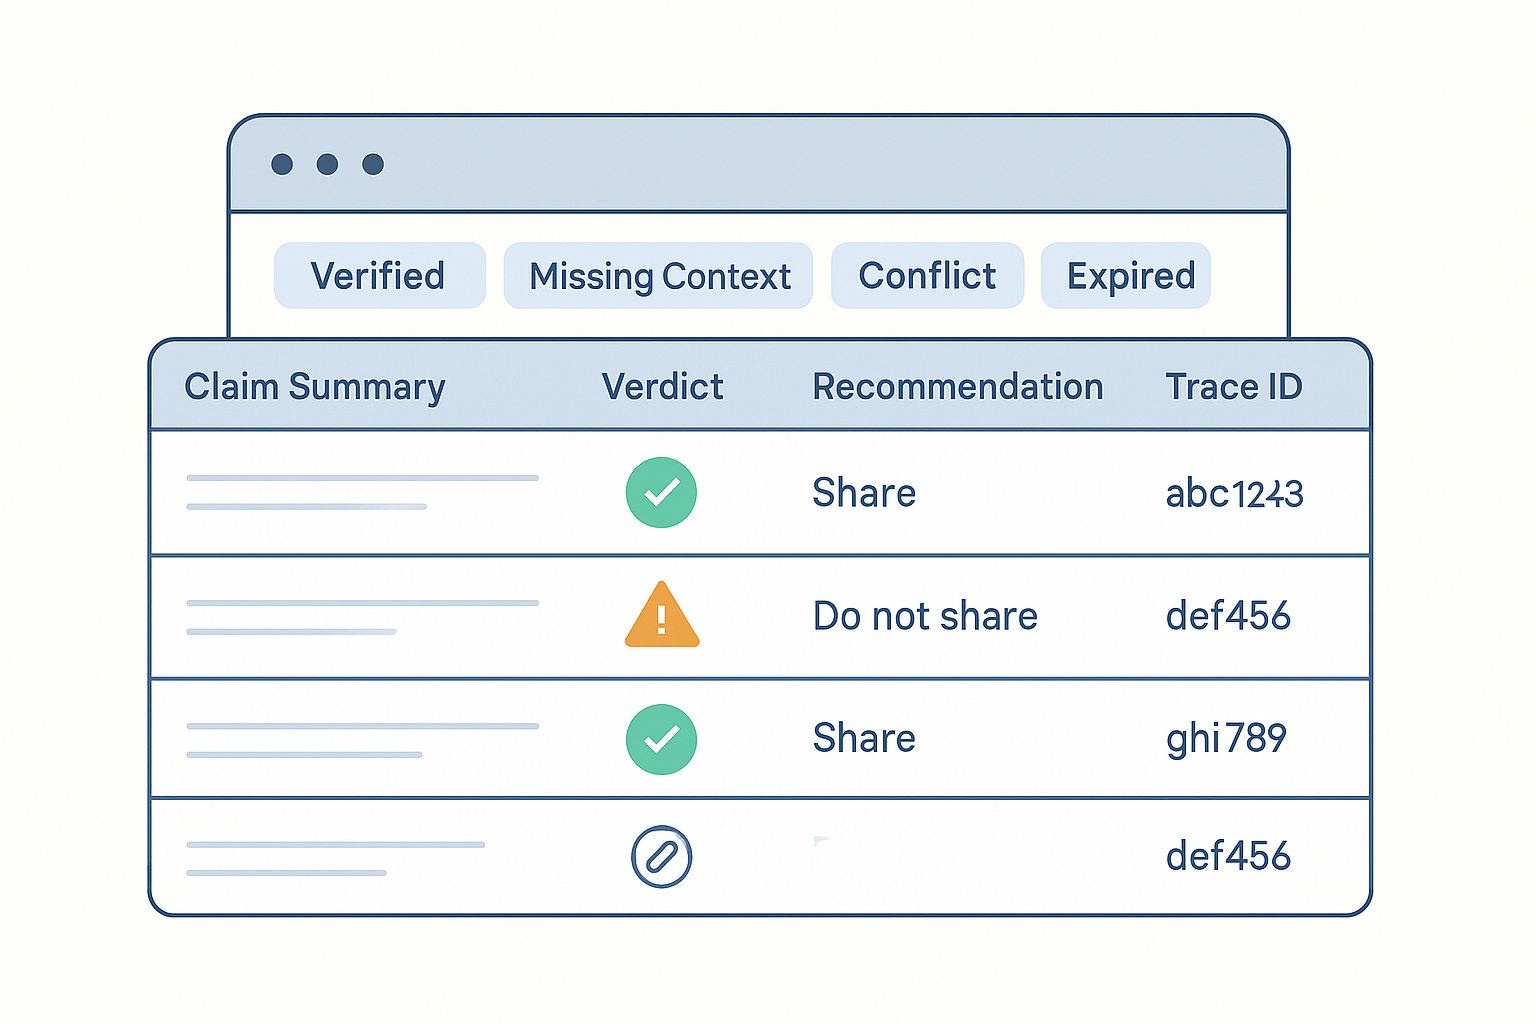Click the claim summary lines in the first row
Screen dimensions: 1536x1024
point(362,492)
